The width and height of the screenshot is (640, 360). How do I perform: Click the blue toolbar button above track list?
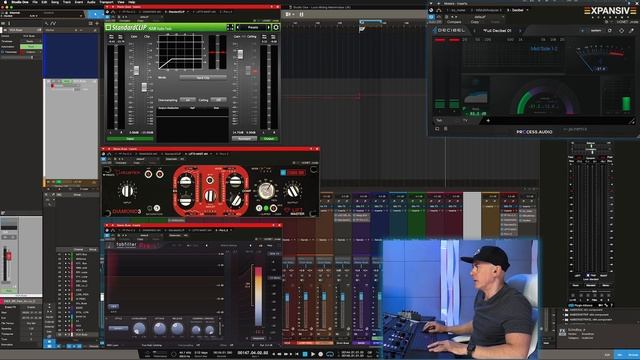(x=96, y=14)
